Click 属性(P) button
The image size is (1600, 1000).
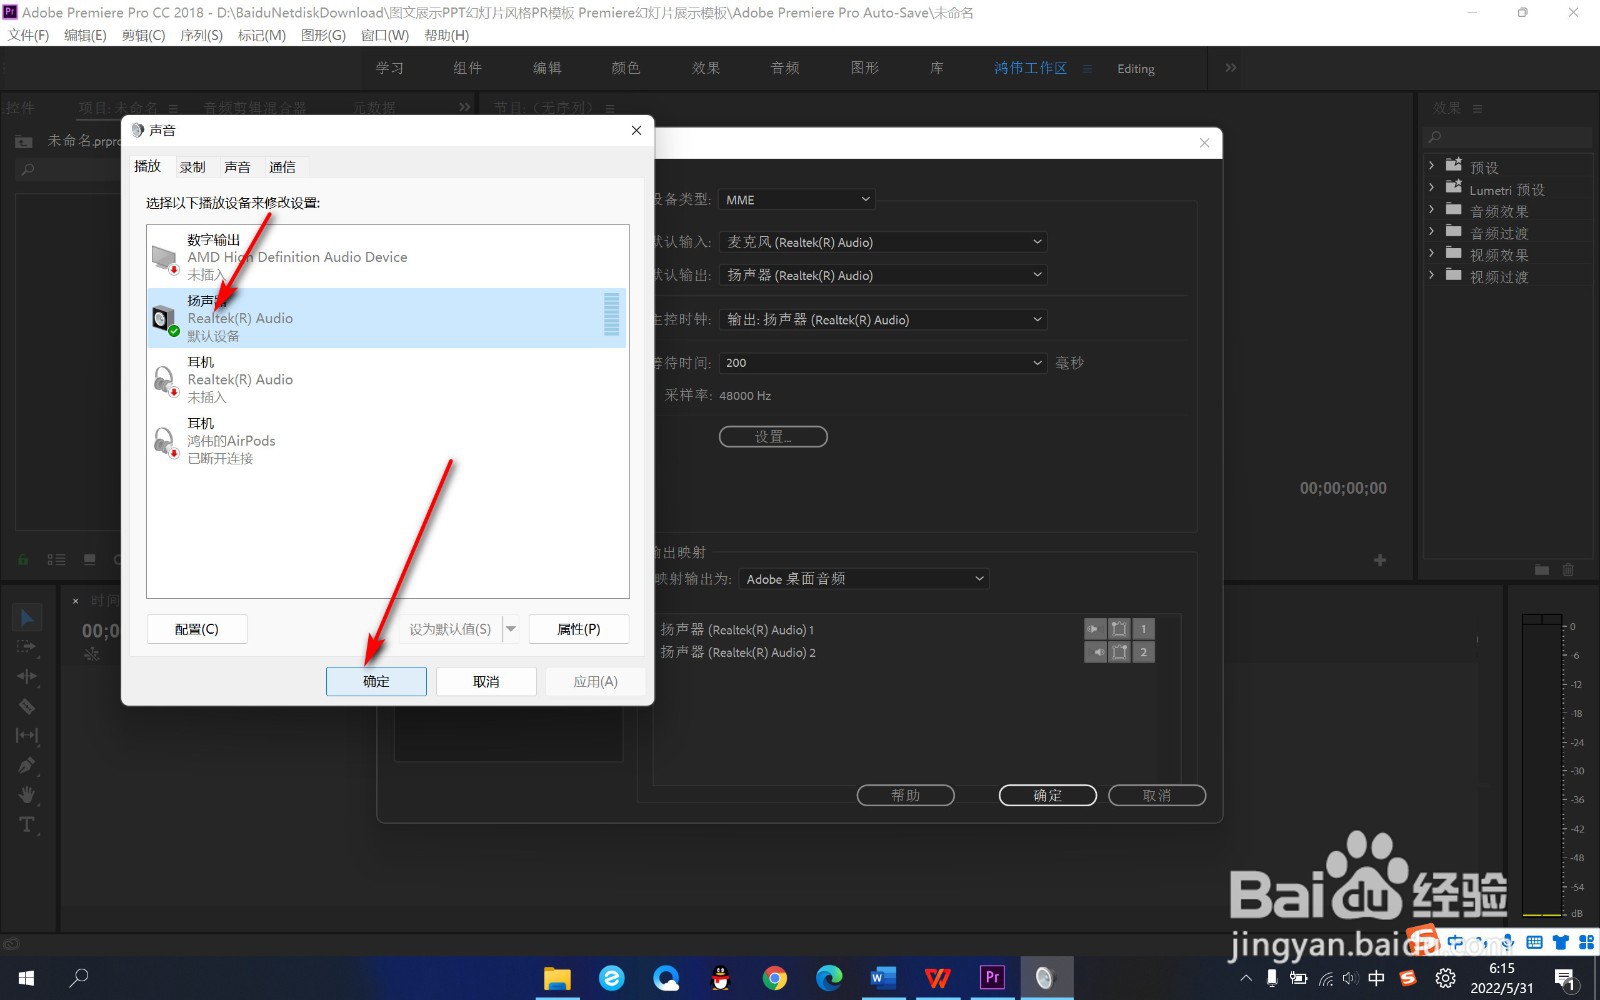(x=579, y=629)
